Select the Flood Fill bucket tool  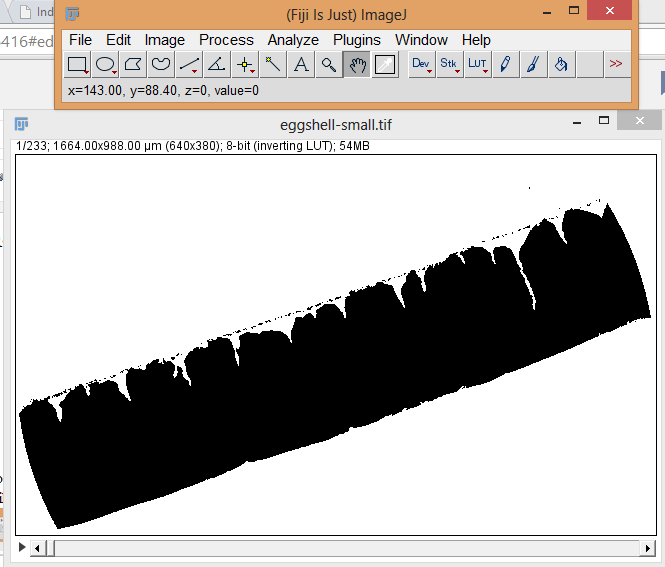(562, 64)
